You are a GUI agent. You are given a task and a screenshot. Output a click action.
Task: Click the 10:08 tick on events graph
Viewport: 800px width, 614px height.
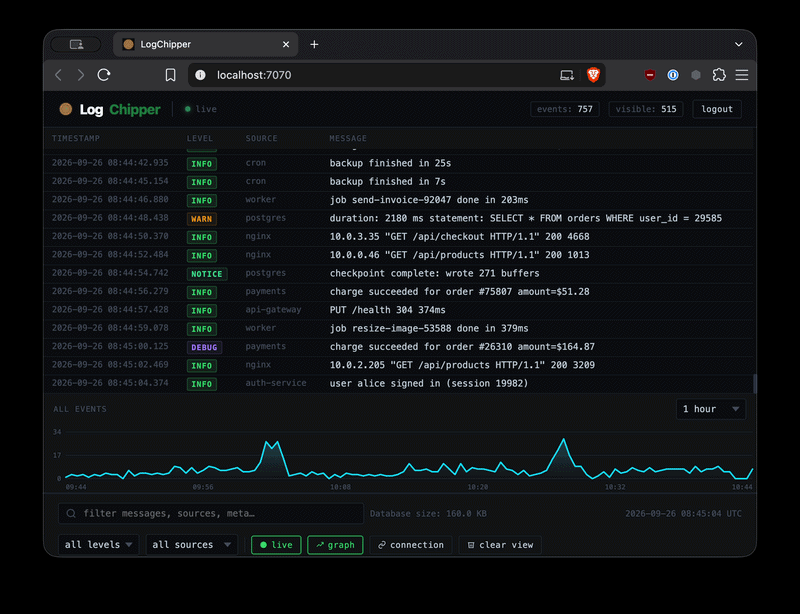coord(340,487)
